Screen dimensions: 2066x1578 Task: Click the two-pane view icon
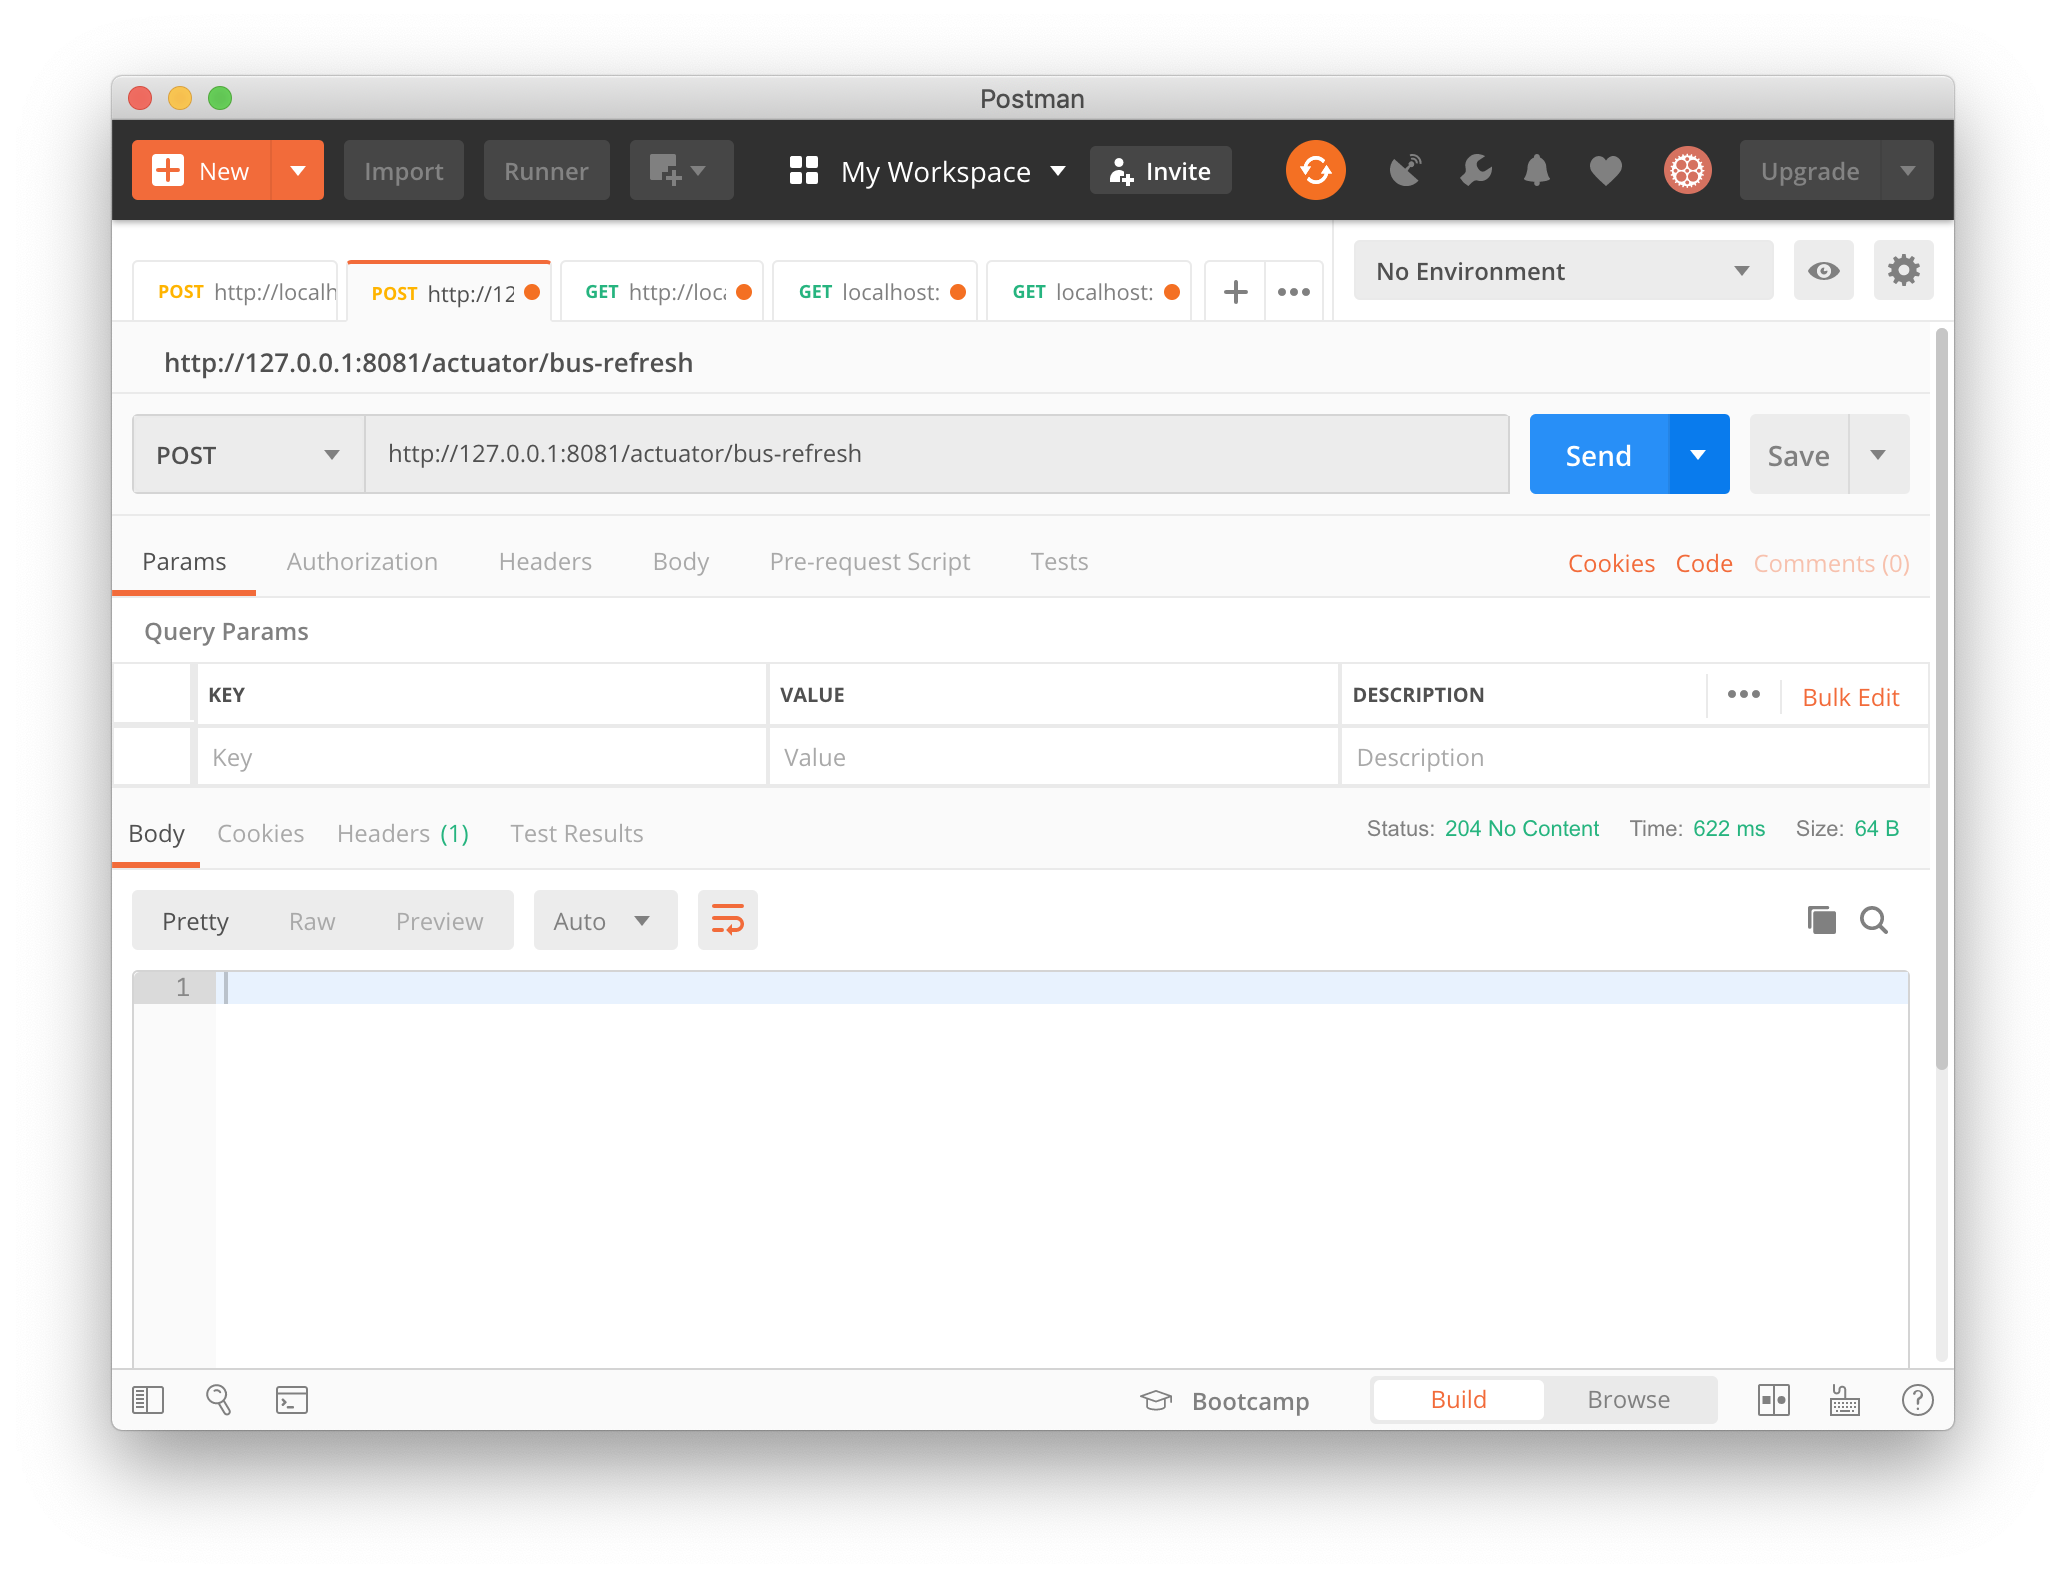1773,1400
